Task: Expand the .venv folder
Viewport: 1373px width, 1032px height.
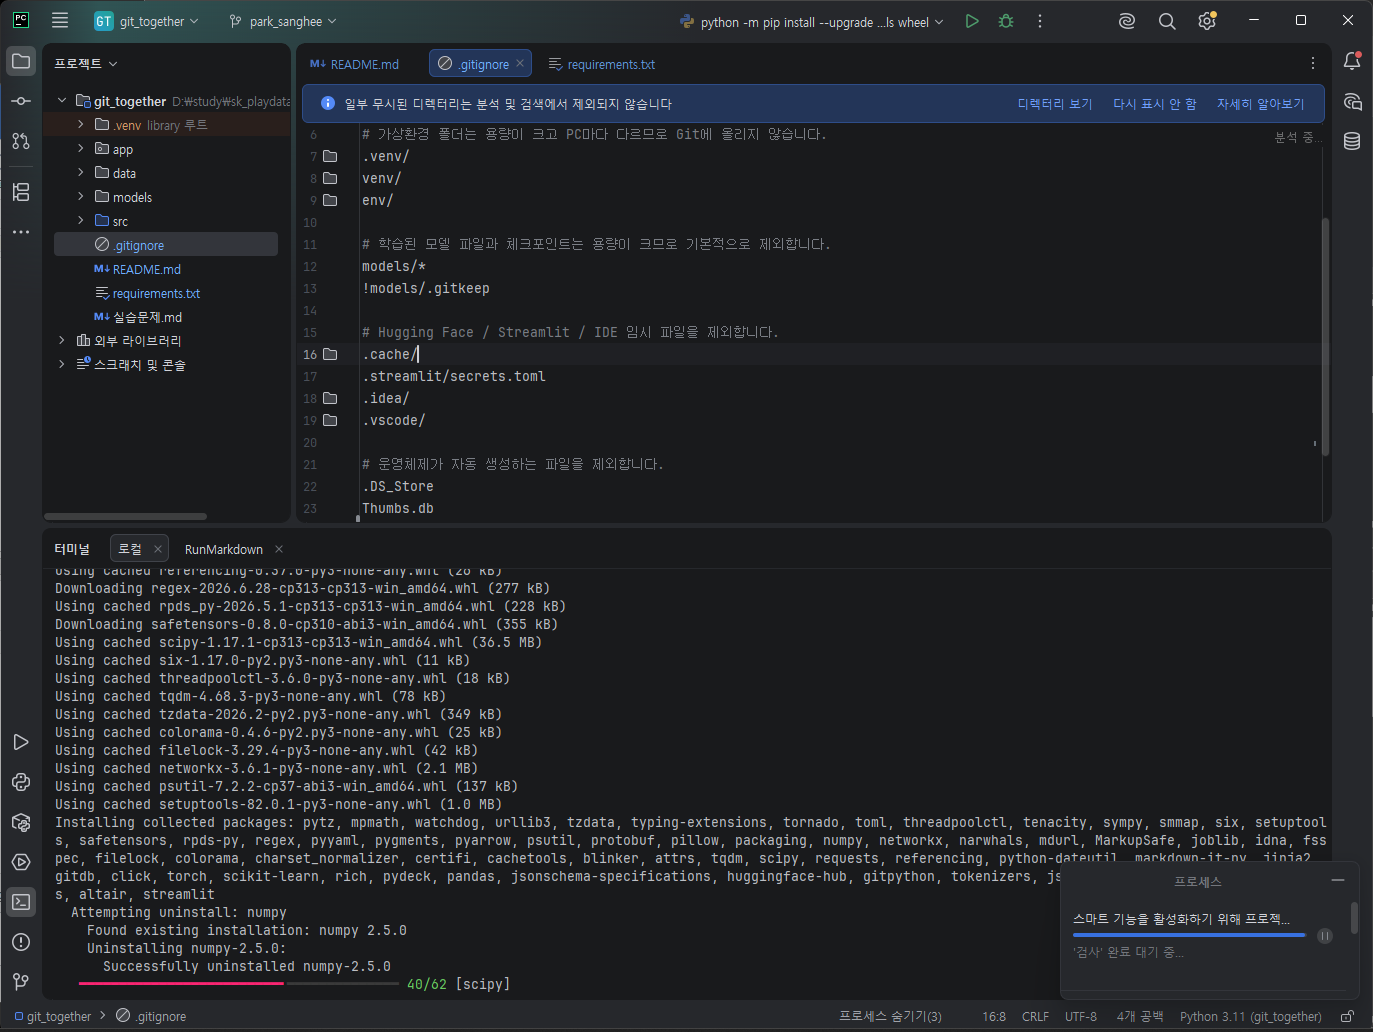Action: pos(81,124)
